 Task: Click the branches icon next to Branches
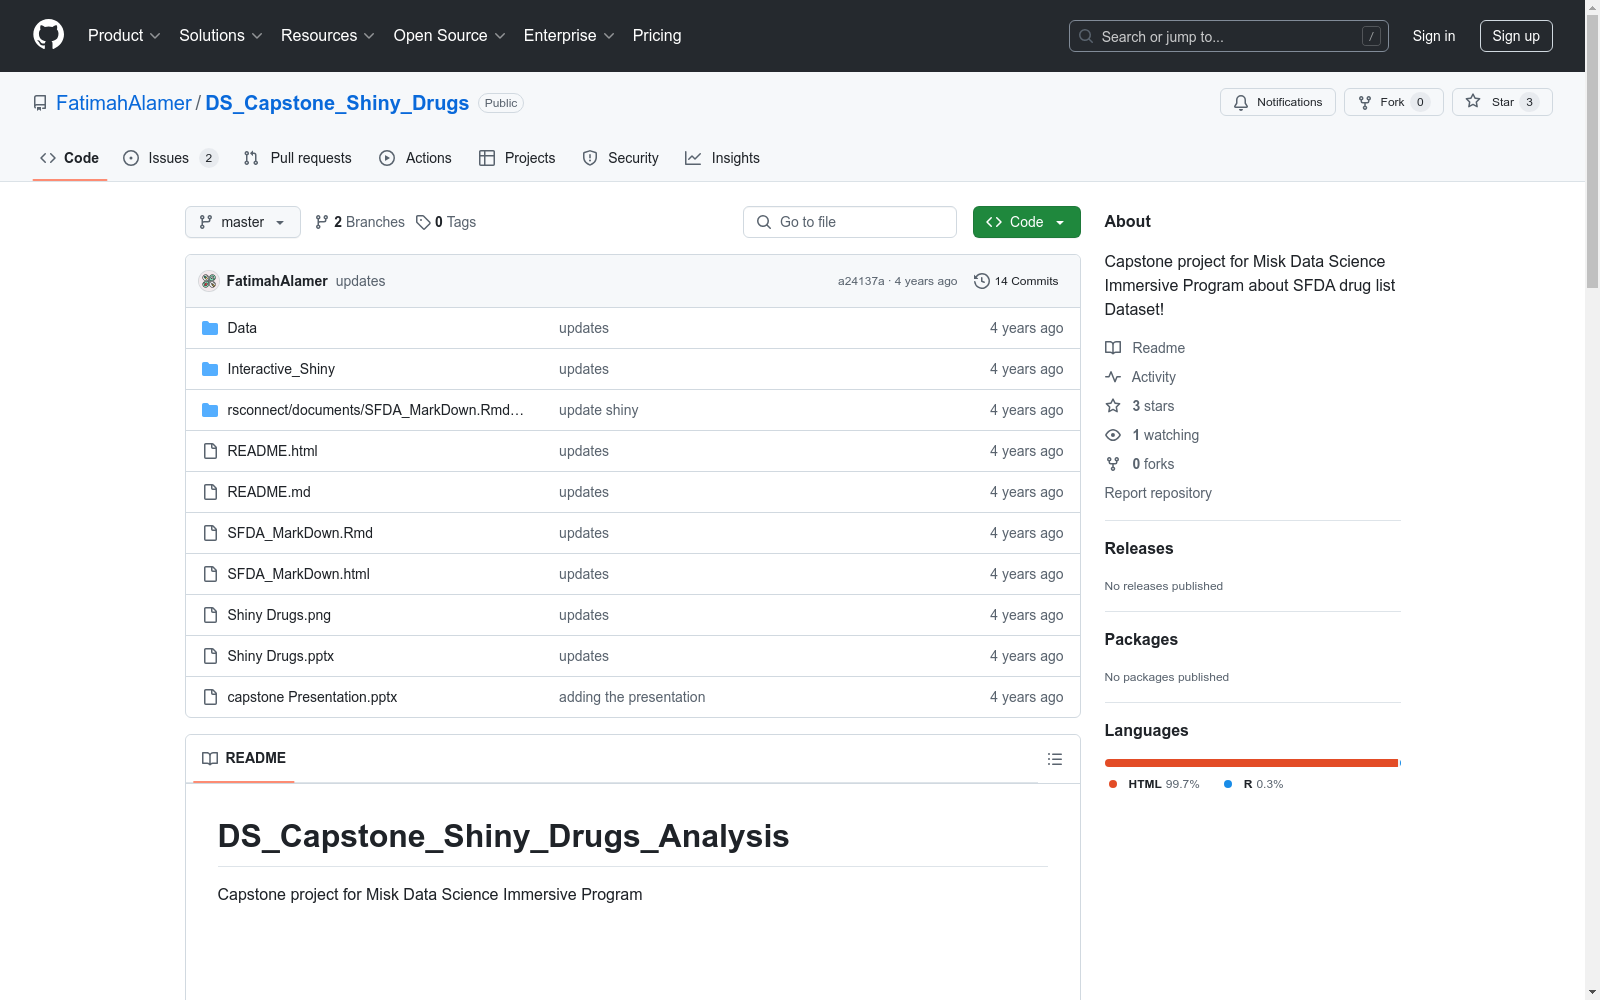point(322,222)
